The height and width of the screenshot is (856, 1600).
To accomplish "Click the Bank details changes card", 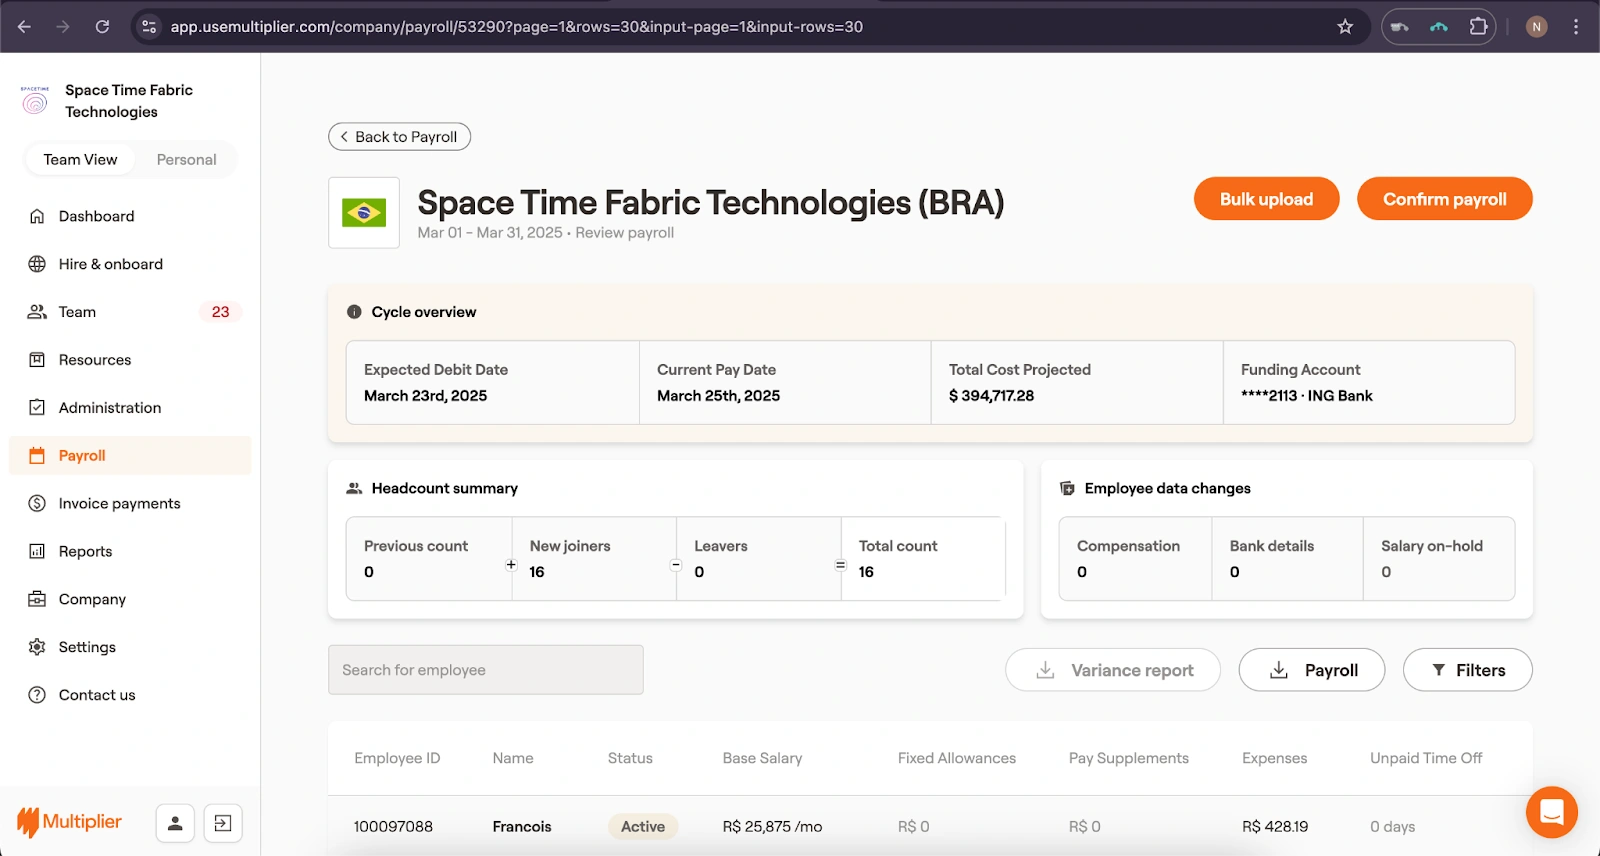I will (x=1287, y=559).
